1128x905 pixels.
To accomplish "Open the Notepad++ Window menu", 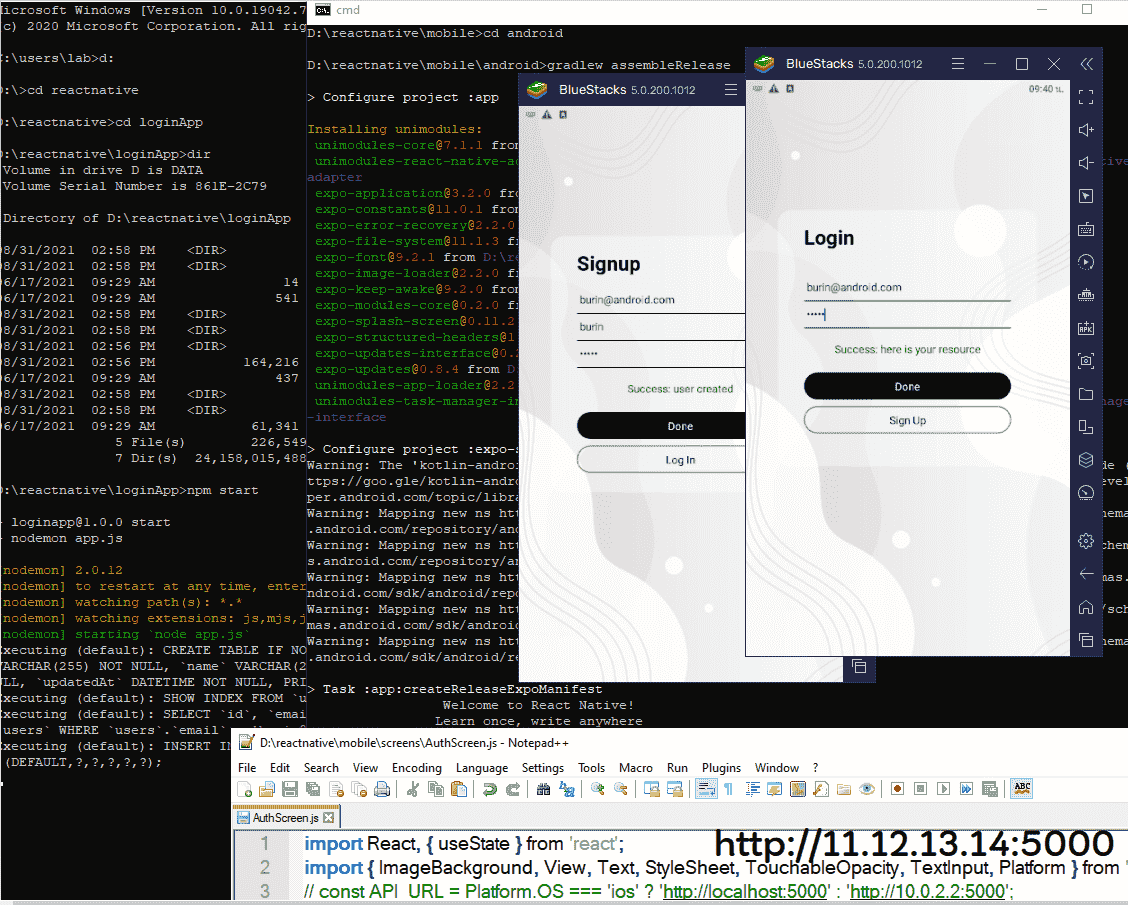I will click(776, 768).
